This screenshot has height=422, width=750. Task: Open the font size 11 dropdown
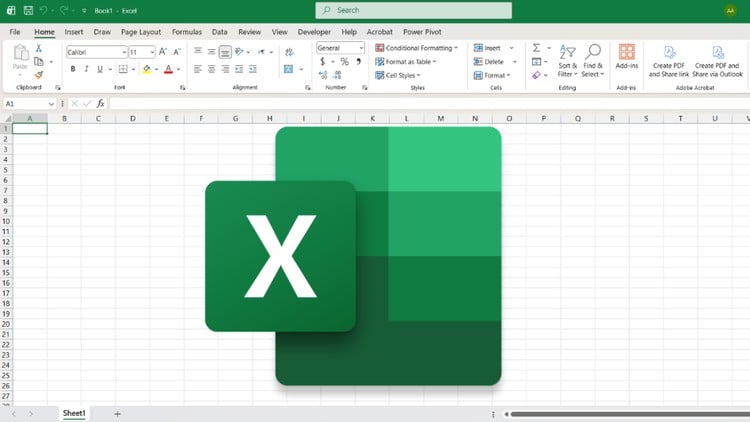[152, 52]
